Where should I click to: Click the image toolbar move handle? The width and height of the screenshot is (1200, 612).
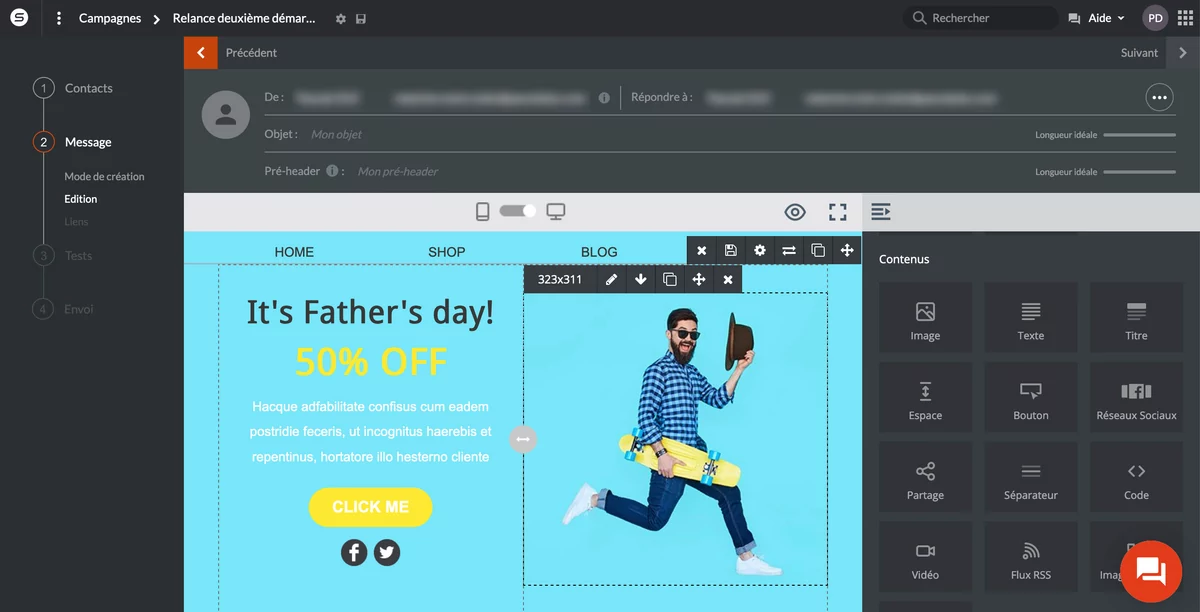(699, 279)
